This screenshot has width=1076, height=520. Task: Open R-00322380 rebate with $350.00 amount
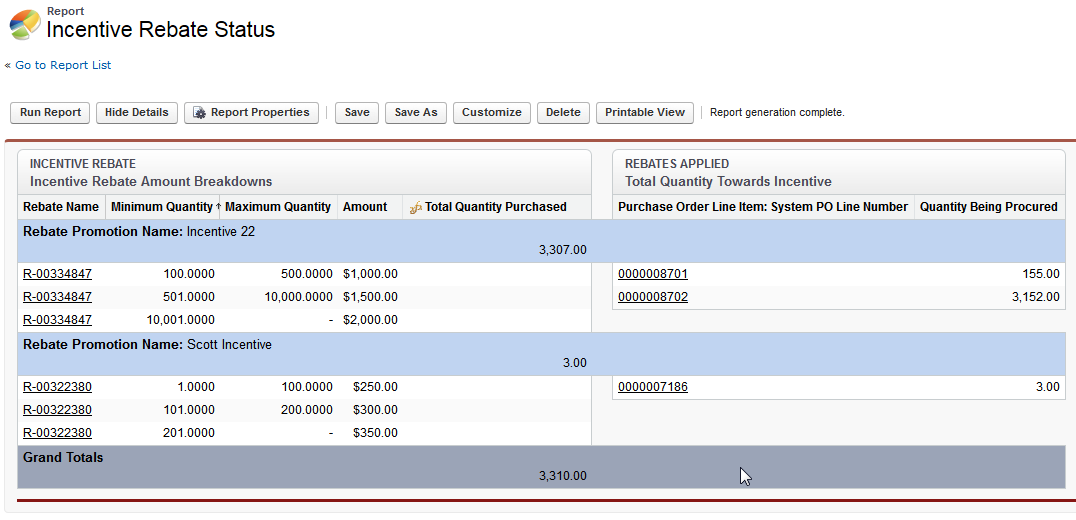click(x=57, y=433)
